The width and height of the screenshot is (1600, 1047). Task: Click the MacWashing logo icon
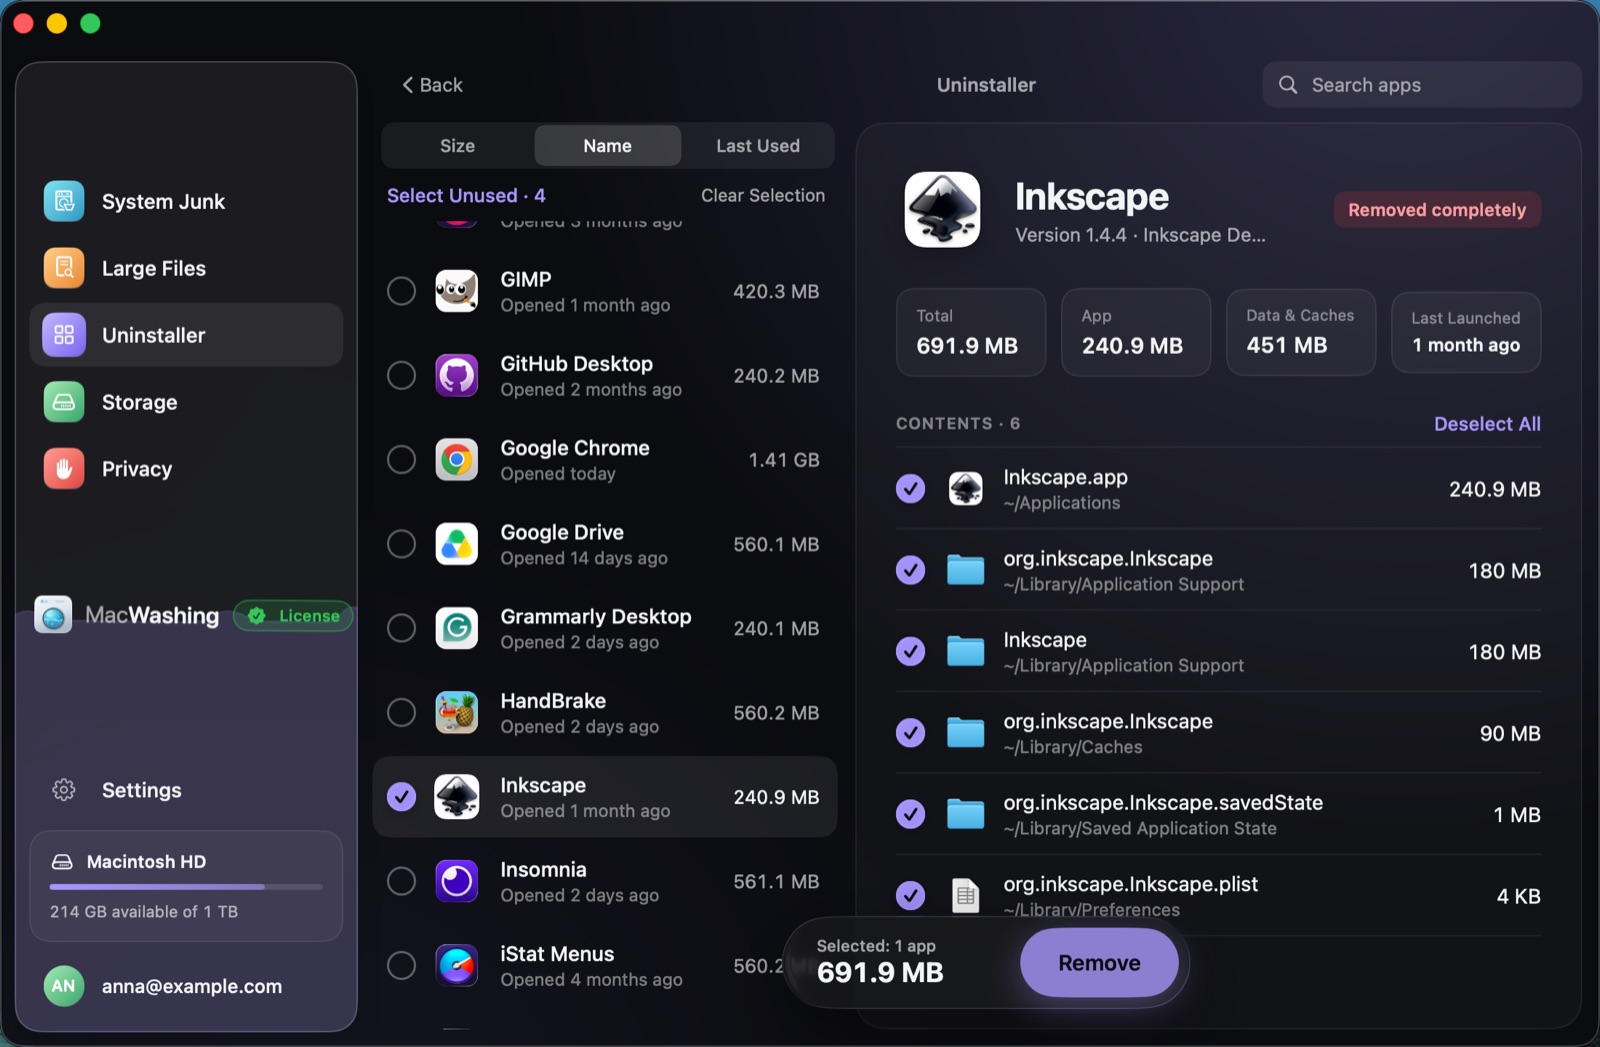(x=53, y=615)
